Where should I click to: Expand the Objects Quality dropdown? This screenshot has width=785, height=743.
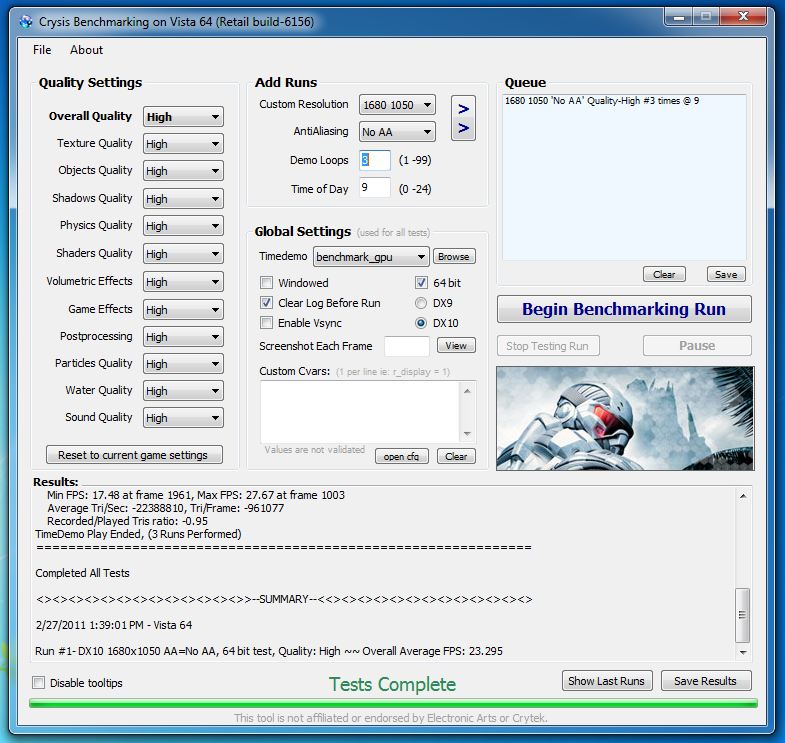183,171
